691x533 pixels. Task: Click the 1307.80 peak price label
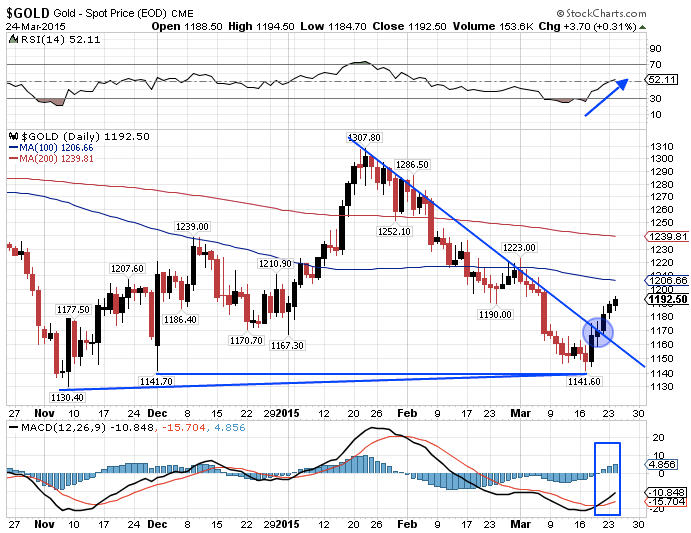[x=364, y=137]
